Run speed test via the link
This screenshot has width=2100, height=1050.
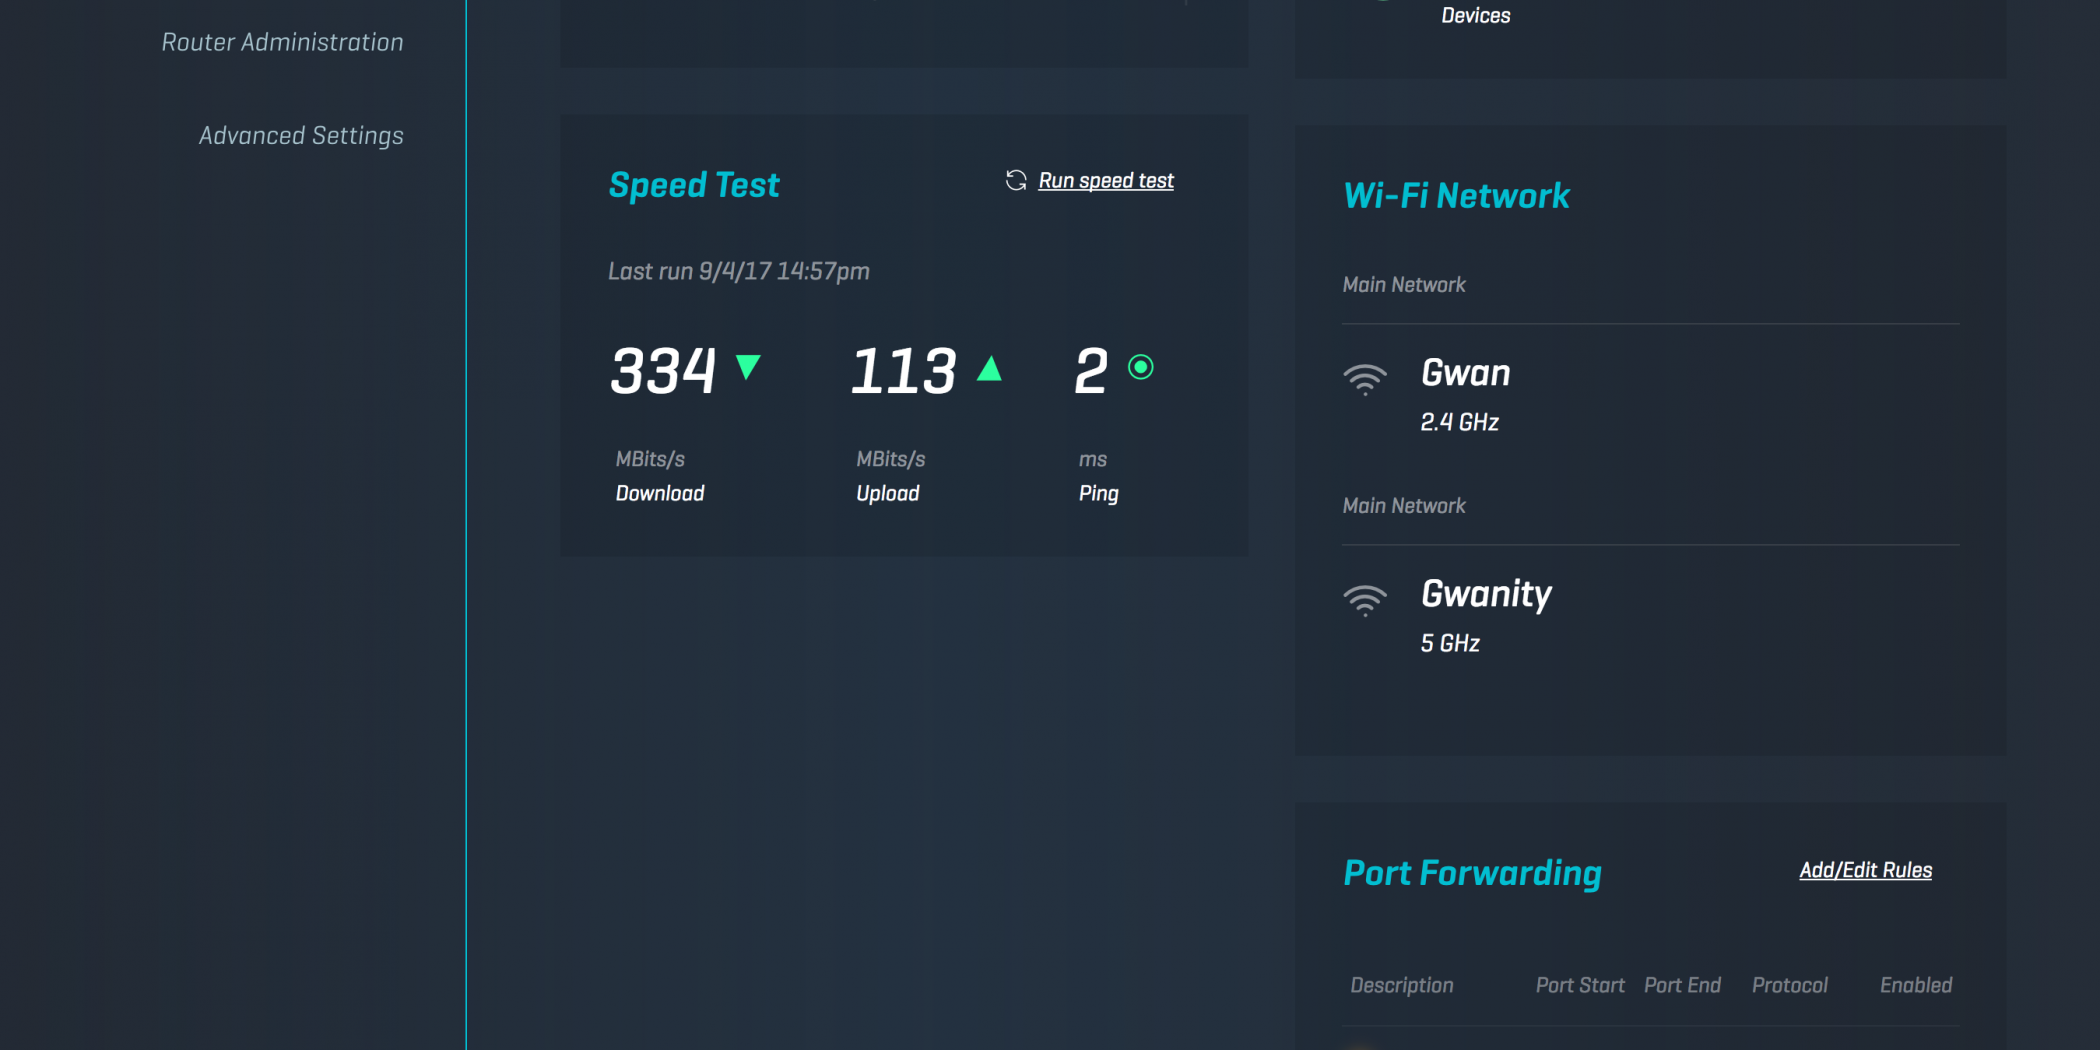(1106, 180)
